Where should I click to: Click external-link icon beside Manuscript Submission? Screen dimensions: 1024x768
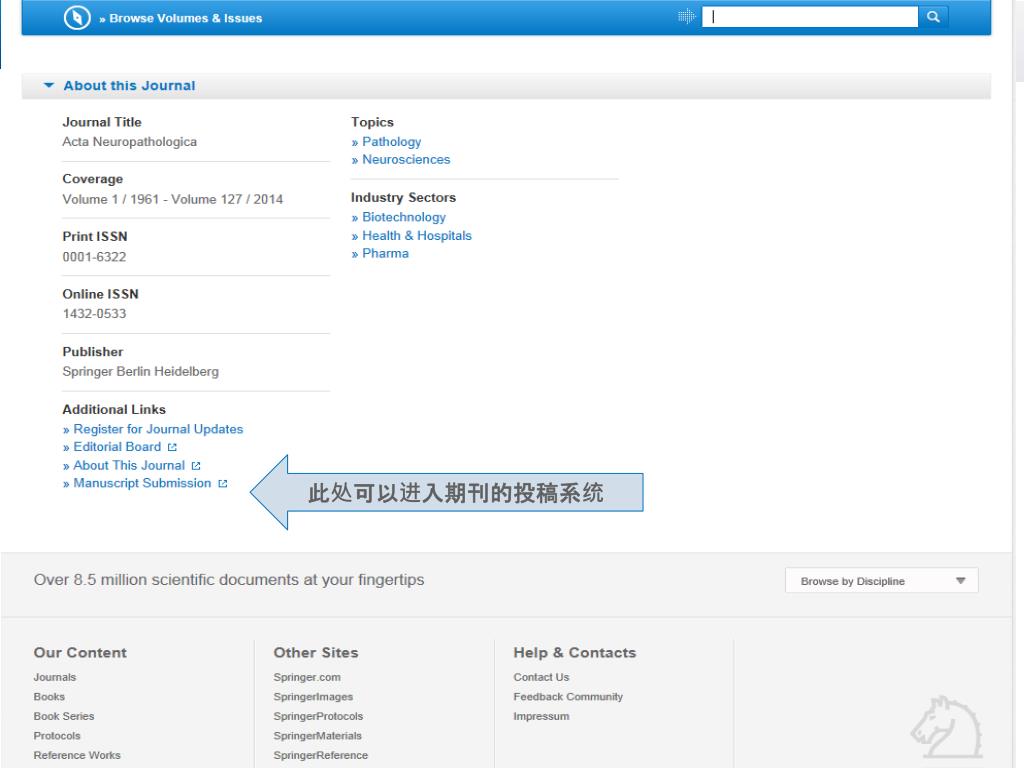coord(223,483)
